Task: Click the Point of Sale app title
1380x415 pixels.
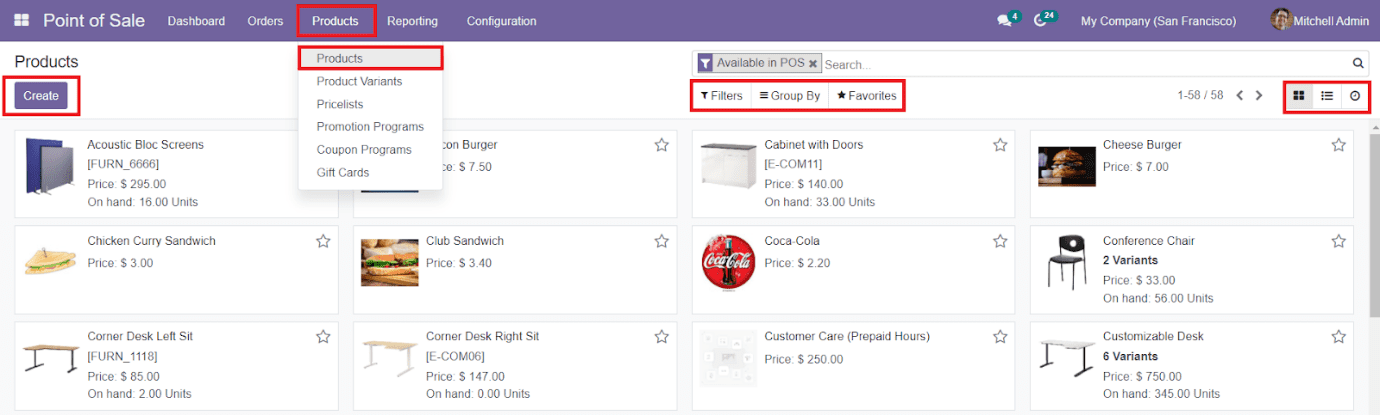Action: pos(94,21)
